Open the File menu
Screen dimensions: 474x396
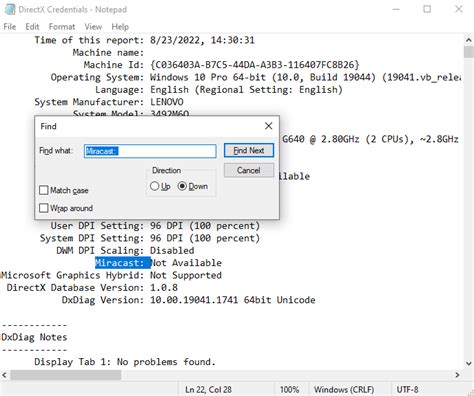coord(10,27)
